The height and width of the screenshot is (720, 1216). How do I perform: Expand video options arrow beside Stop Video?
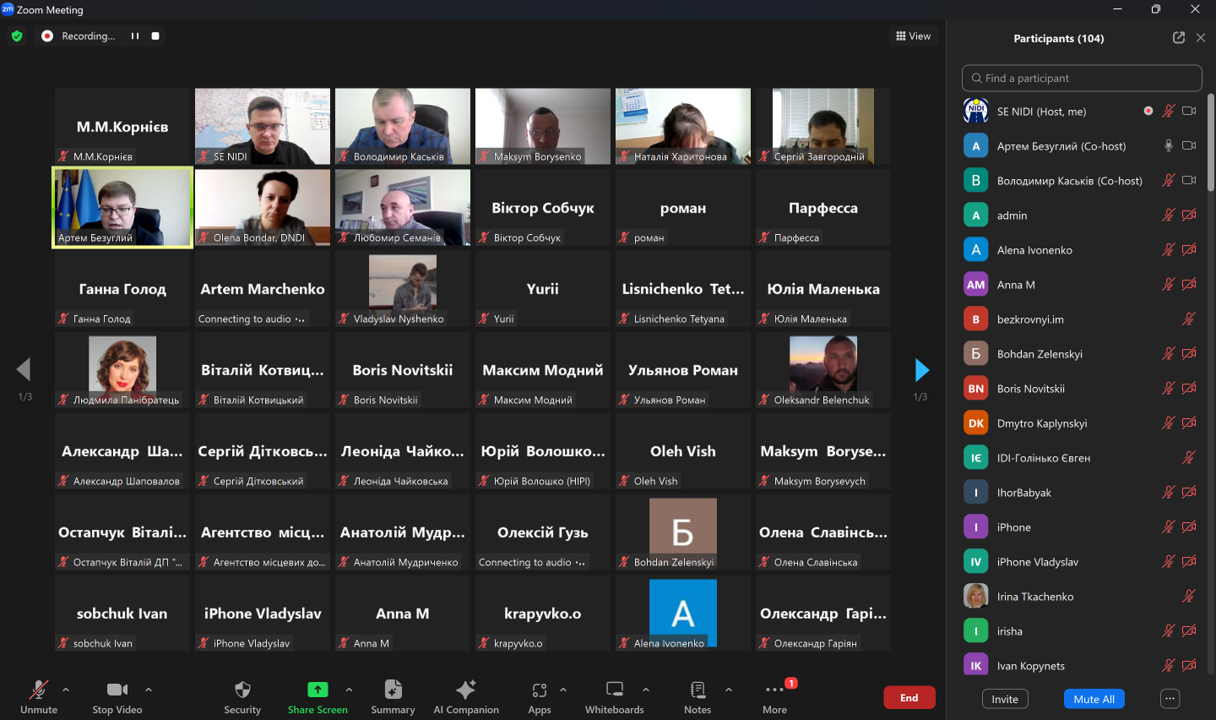pos(149,690)
